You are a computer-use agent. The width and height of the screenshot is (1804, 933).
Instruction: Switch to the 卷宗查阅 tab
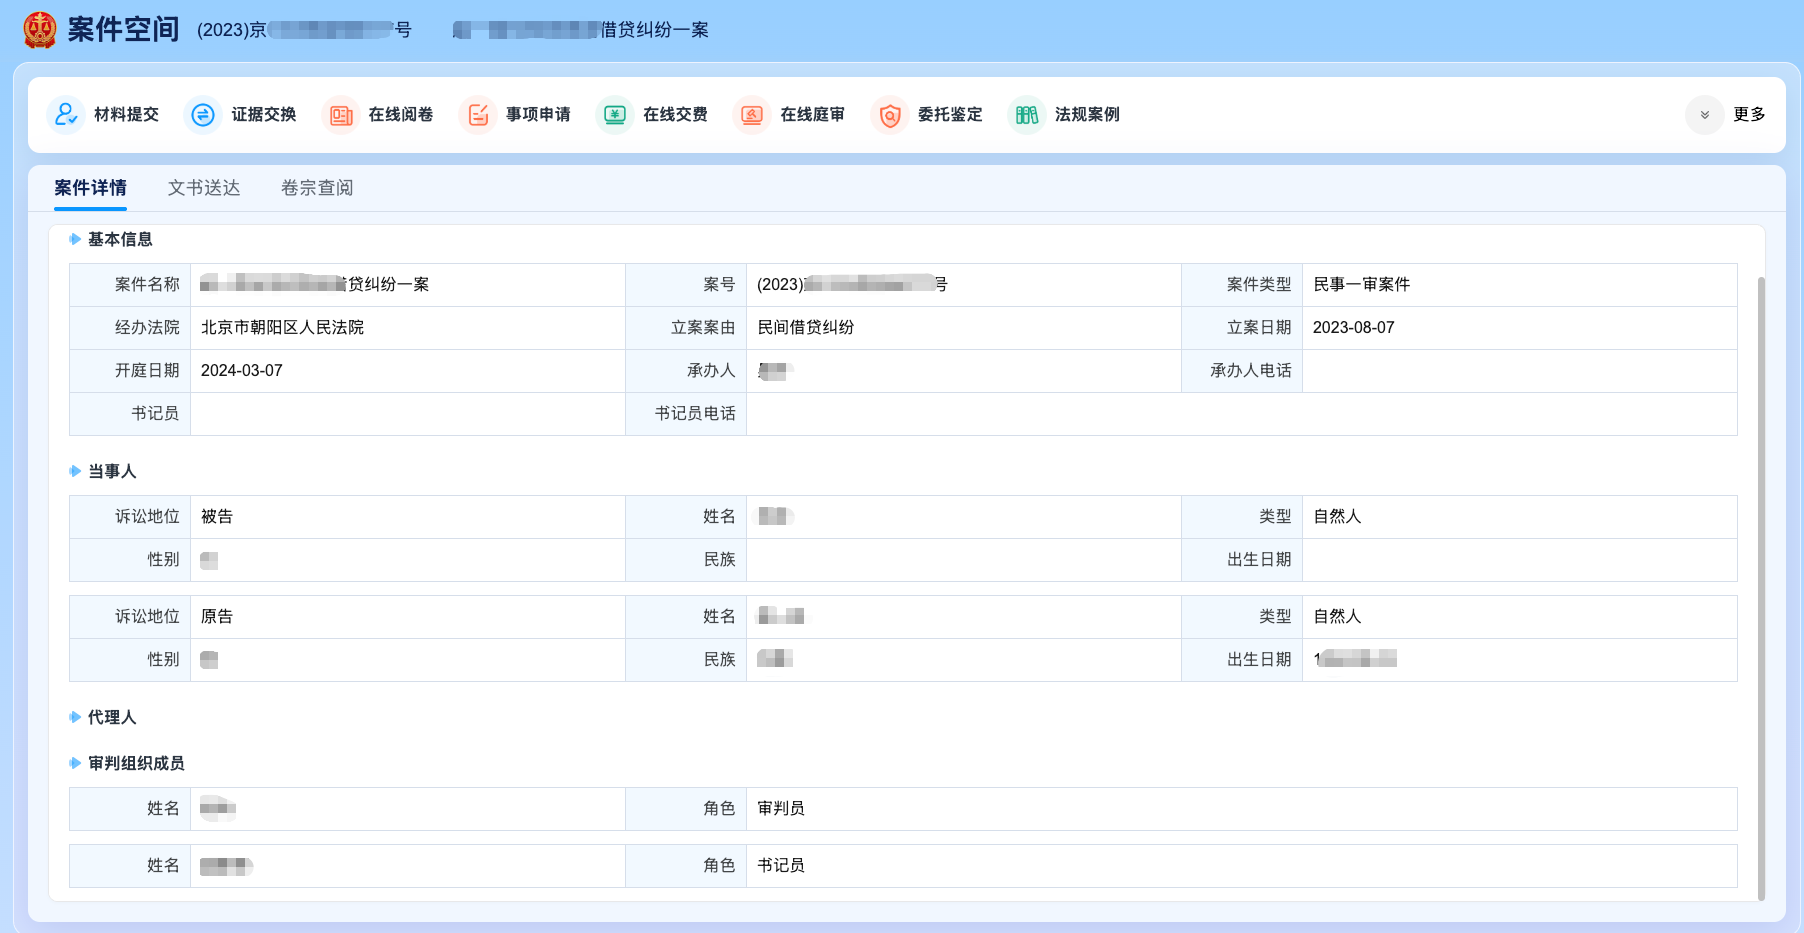(317, 188)
